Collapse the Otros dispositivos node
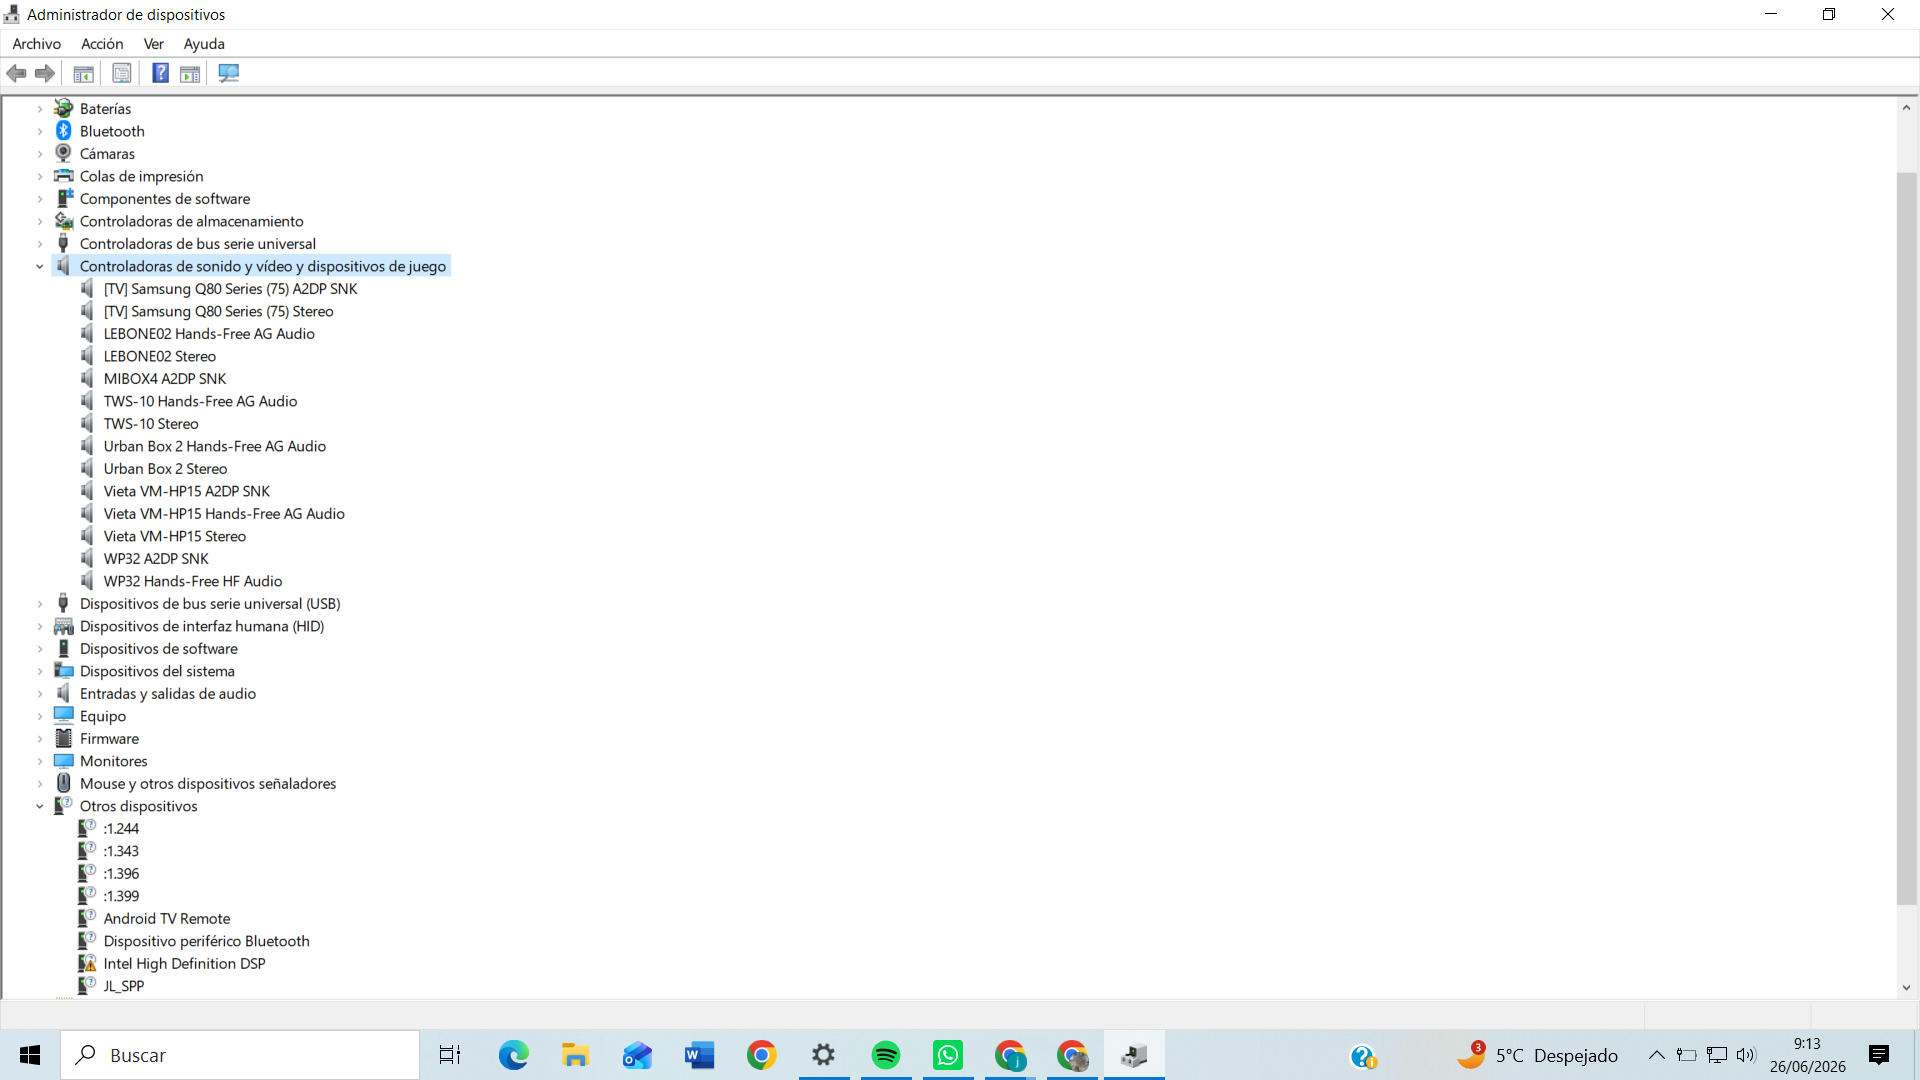The width and height of the screenshot is (1920, 1080). point(40,806)
